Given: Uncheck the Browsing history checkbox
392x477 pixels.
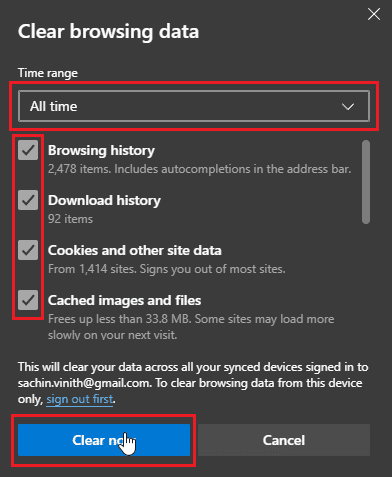Looking at the screenshot, I should pyautogui.click(x=28, y=150).
